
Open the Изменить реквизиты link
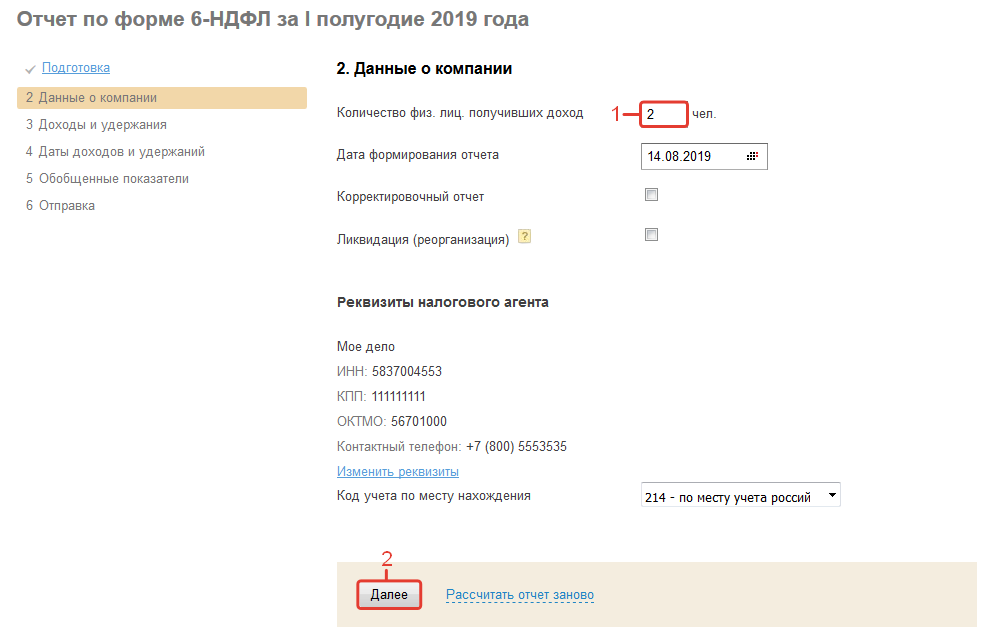click(398, 471)
